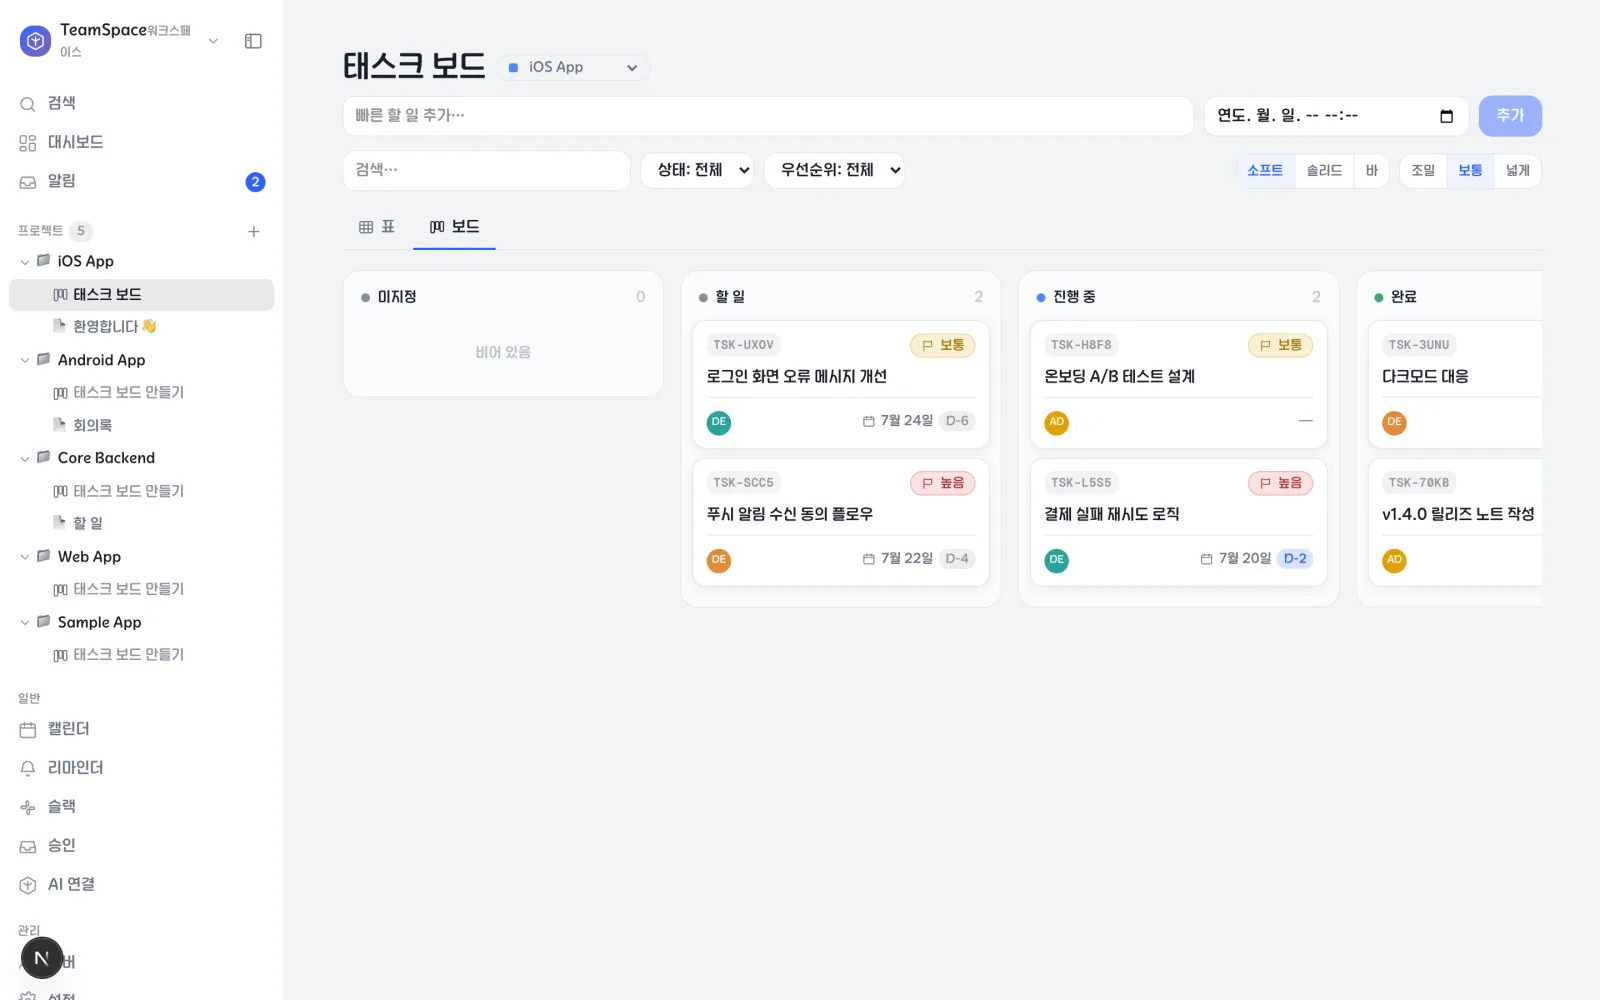Click the 리마인더 bell icon
The height and width of the screenshot is (1000, 1600).
click(x=28, y=768)
